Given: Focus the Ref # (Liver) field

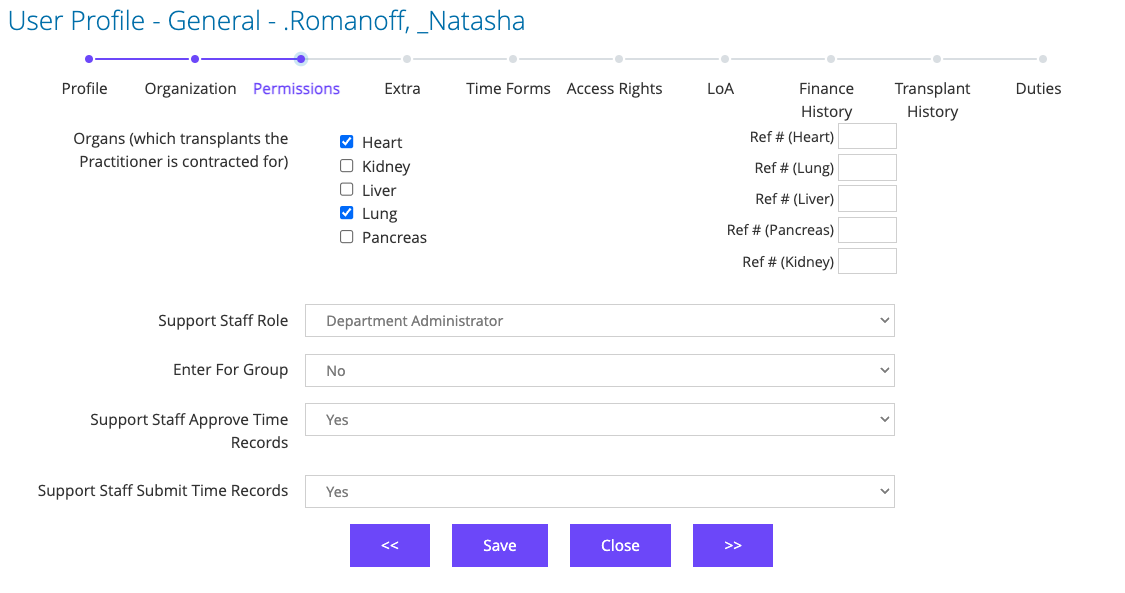Looking at the screenshot, I should [x=867, y=199].
